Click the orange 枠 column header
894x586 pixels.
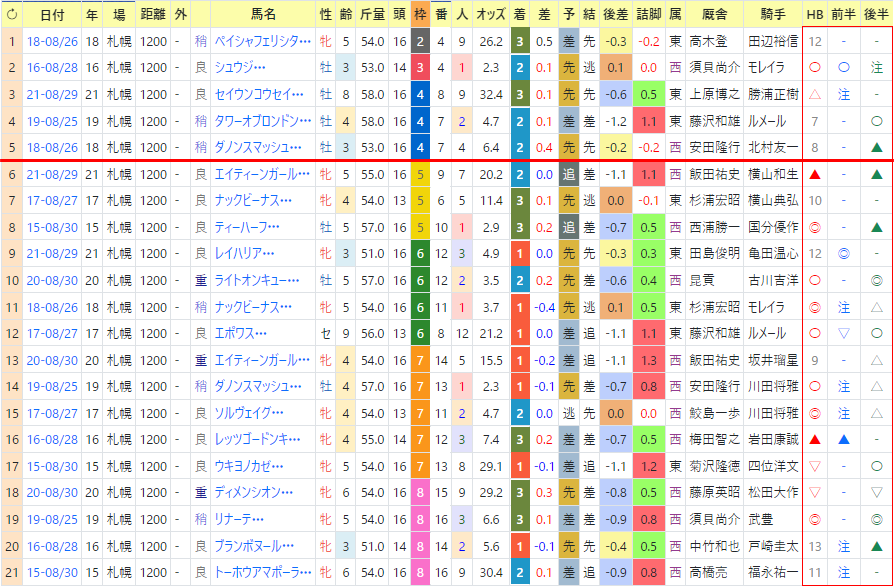420,15
